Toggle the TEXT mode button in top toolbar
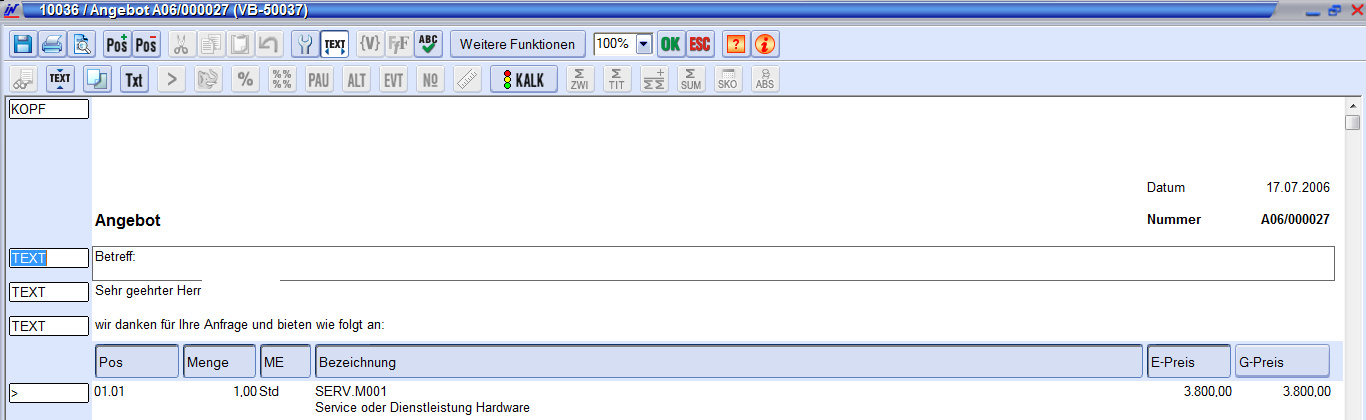1366x420 pixels. [x=335, y=44]
